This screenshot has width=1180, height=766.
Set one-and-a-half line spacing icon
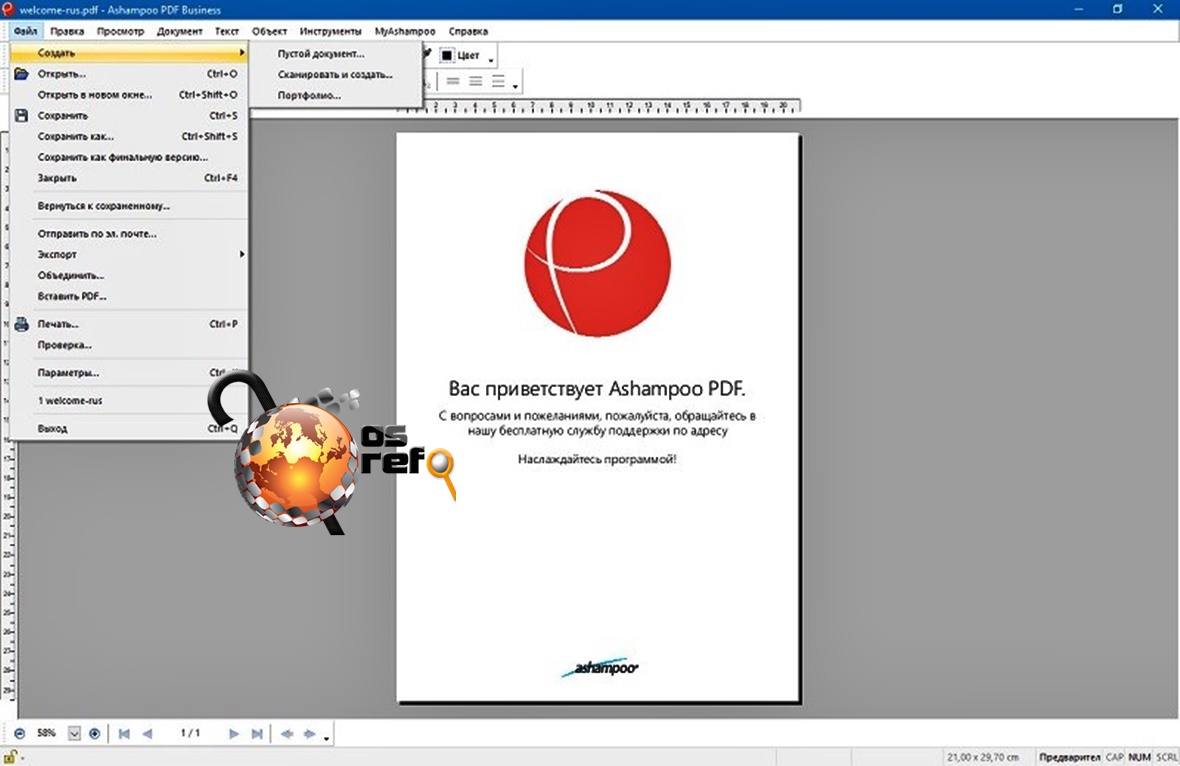[476, 81]
